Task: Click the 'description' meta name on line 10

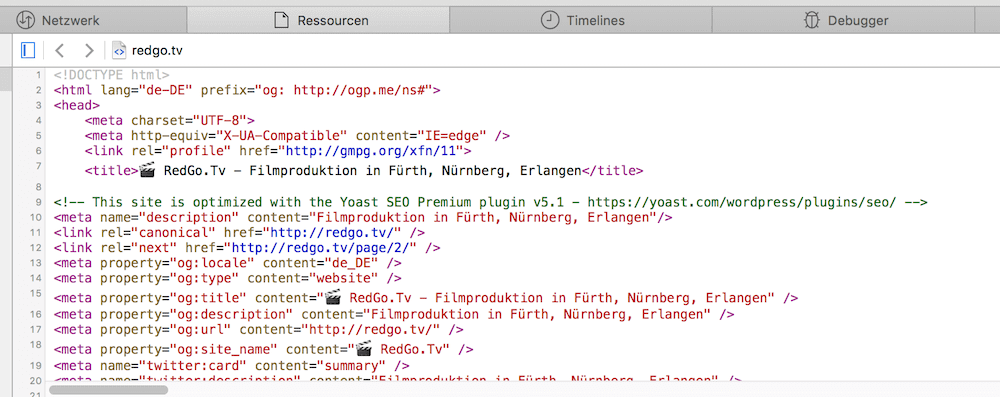Action: point(189,218)
